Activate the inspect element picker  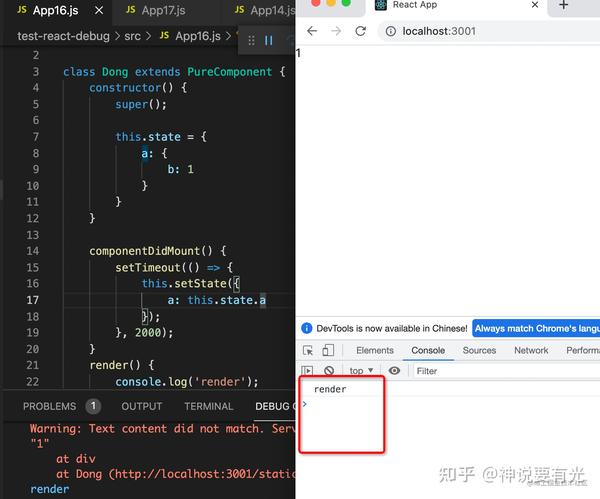coord(308,350)
